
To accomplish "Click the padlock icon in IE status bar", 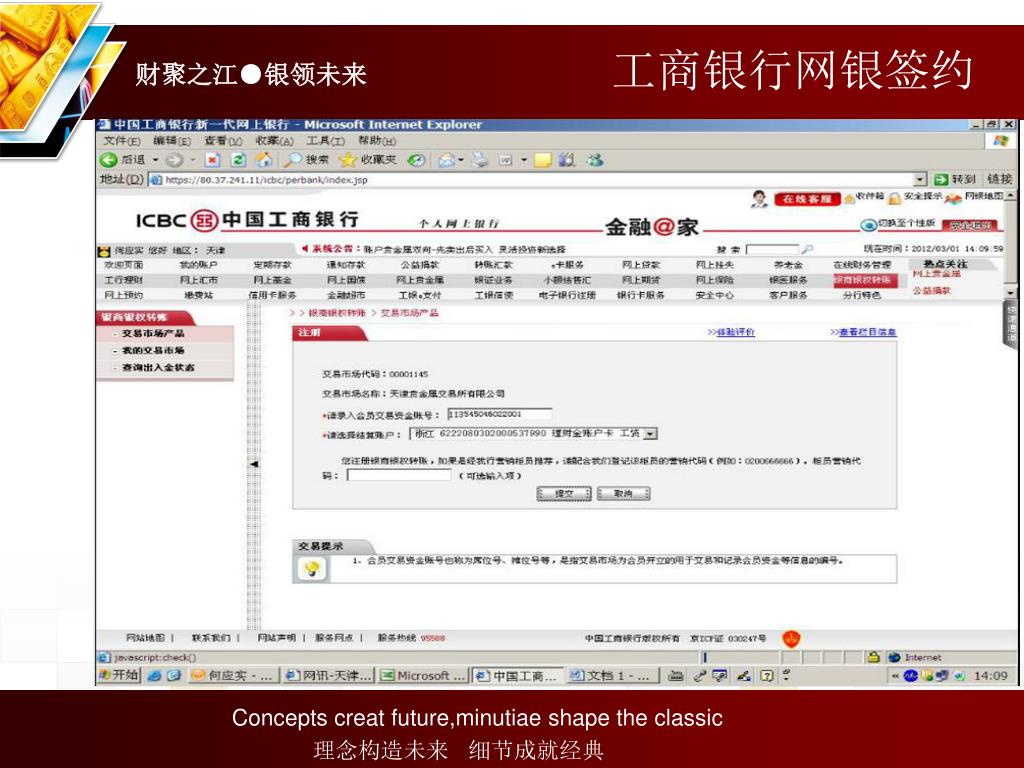I will click(873, 657).
